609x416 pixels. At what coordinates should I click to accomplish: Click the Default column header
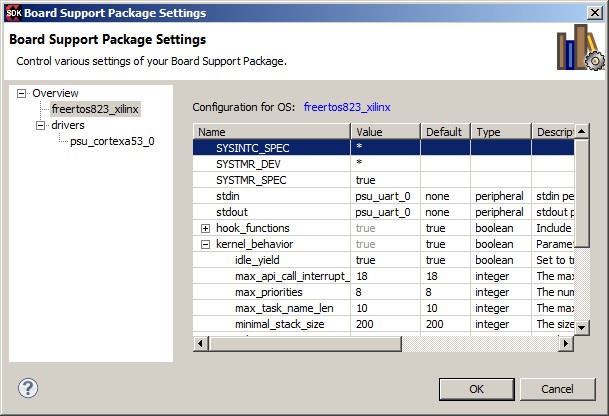pos(445,132)
